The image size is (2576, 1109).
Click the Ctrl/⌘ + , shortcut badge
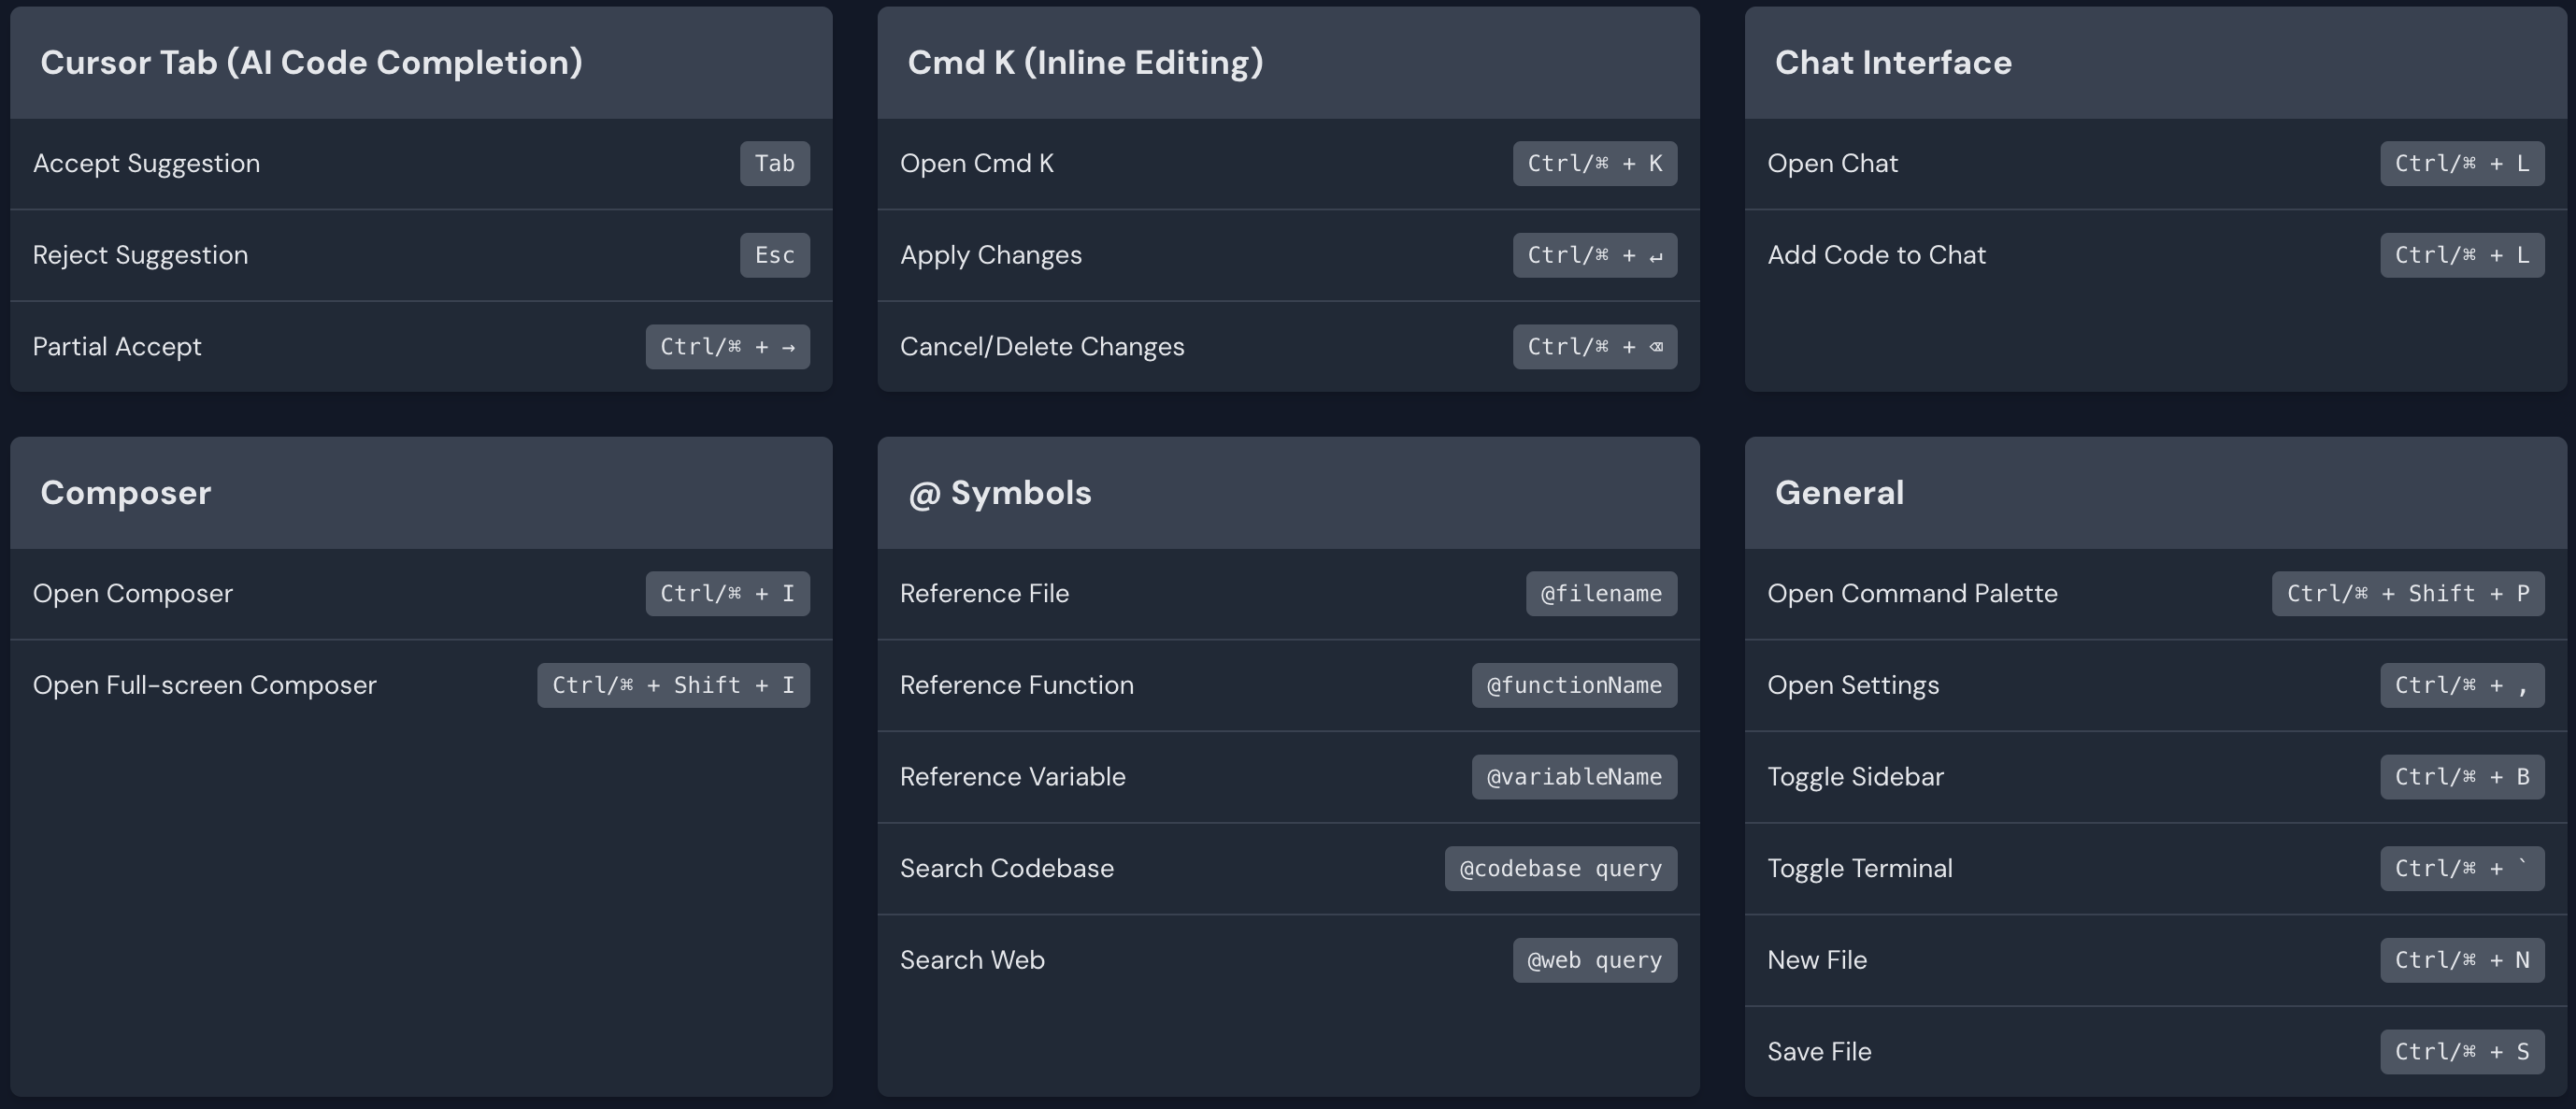(x=2462, y=685)
